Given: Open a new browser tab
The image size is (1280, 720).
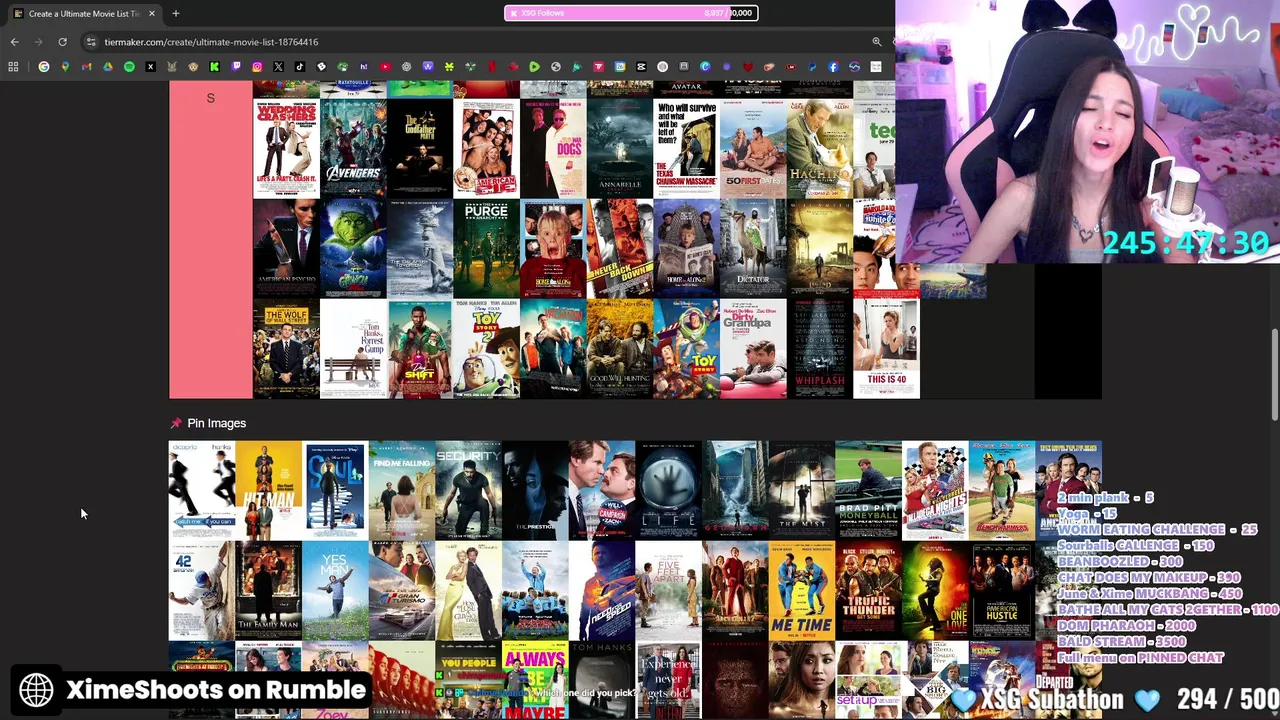Looking at the screenshot, I should pyautogui.click(x=175, y=13).
